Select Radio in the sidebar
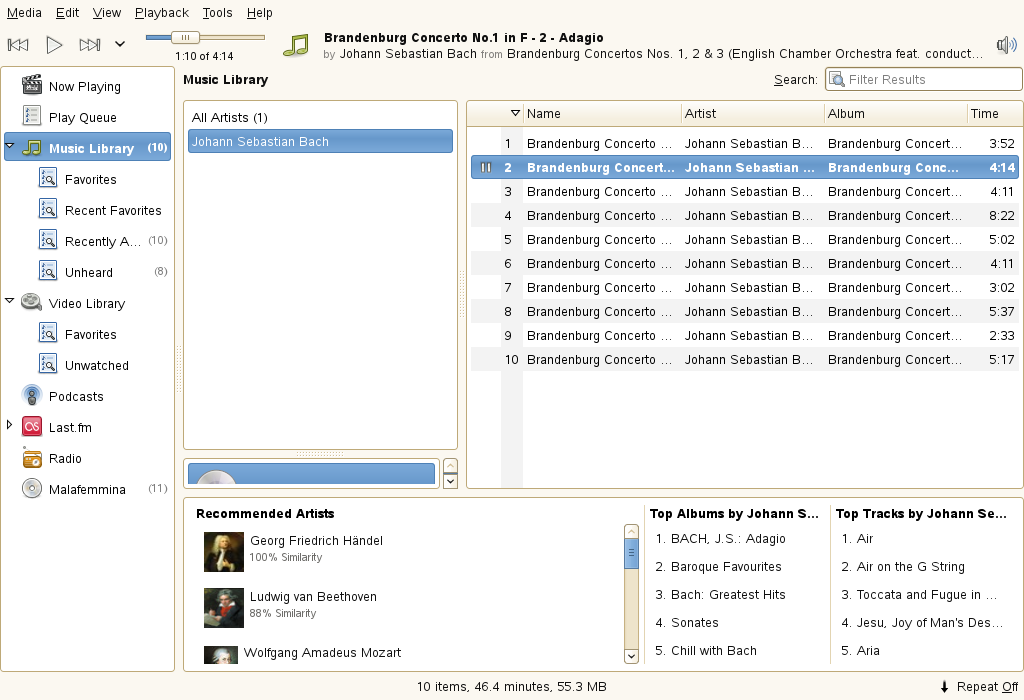The image size is (1024, 700). coord(65,458)
